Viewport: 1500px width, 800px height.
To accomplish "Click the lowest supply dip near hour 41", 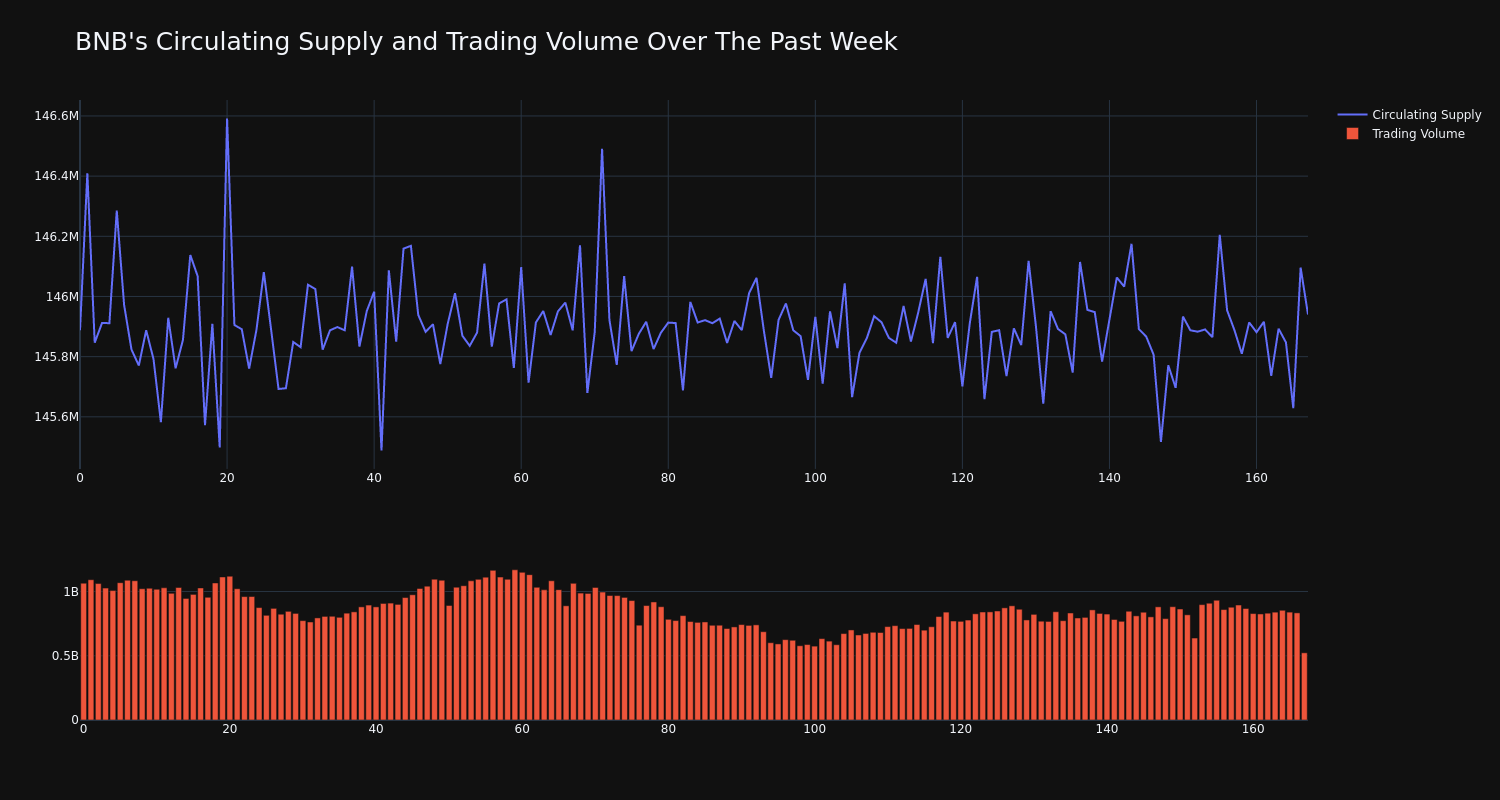I will [x=381, y=449].
